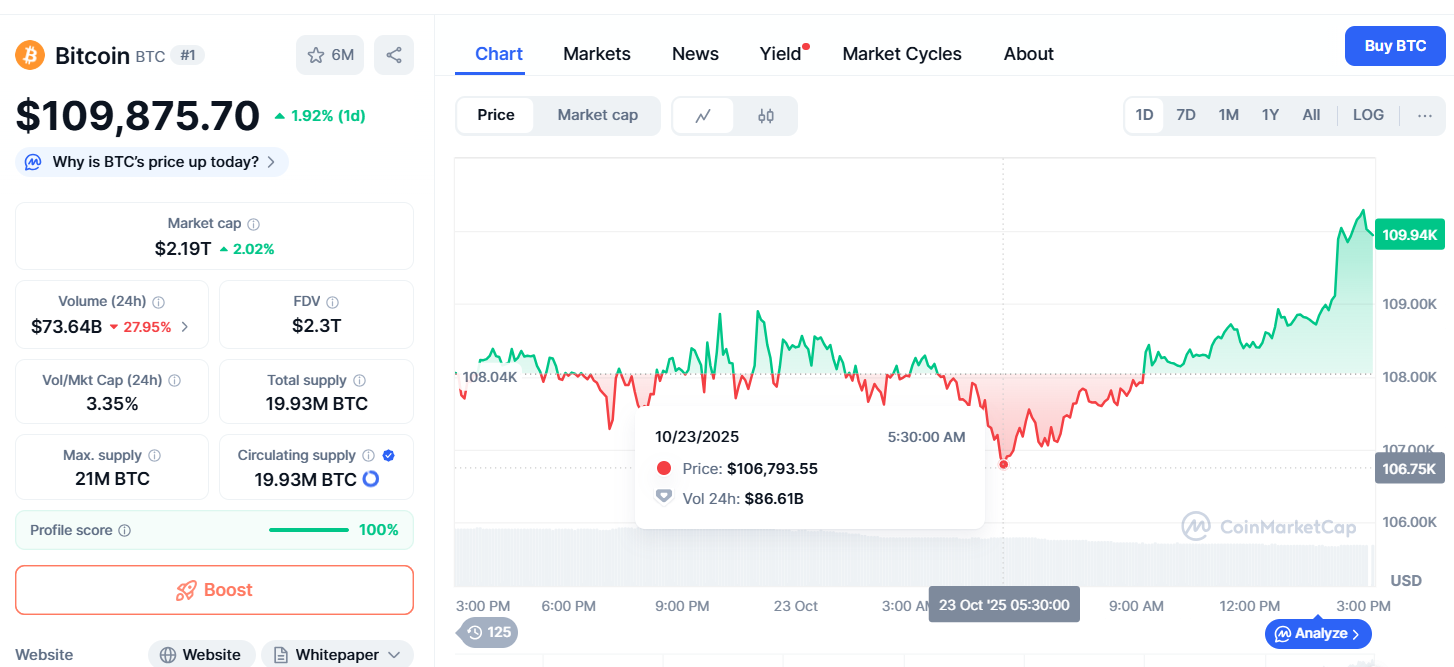Viewport: 1454px width, 667px height.
Task: Set chart range to 7D
Action: [1186, 115]
